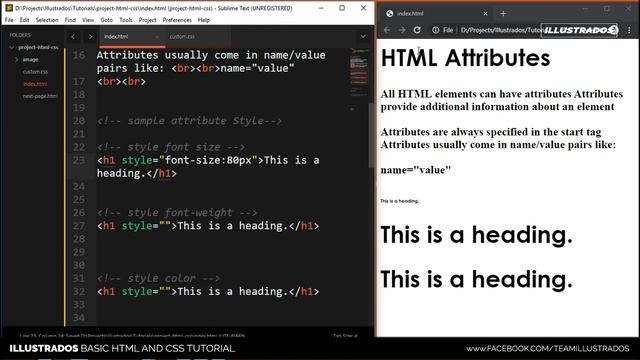Click the Sublime Text app icon
The image size is (640, 360).
[x=9, y=8]
